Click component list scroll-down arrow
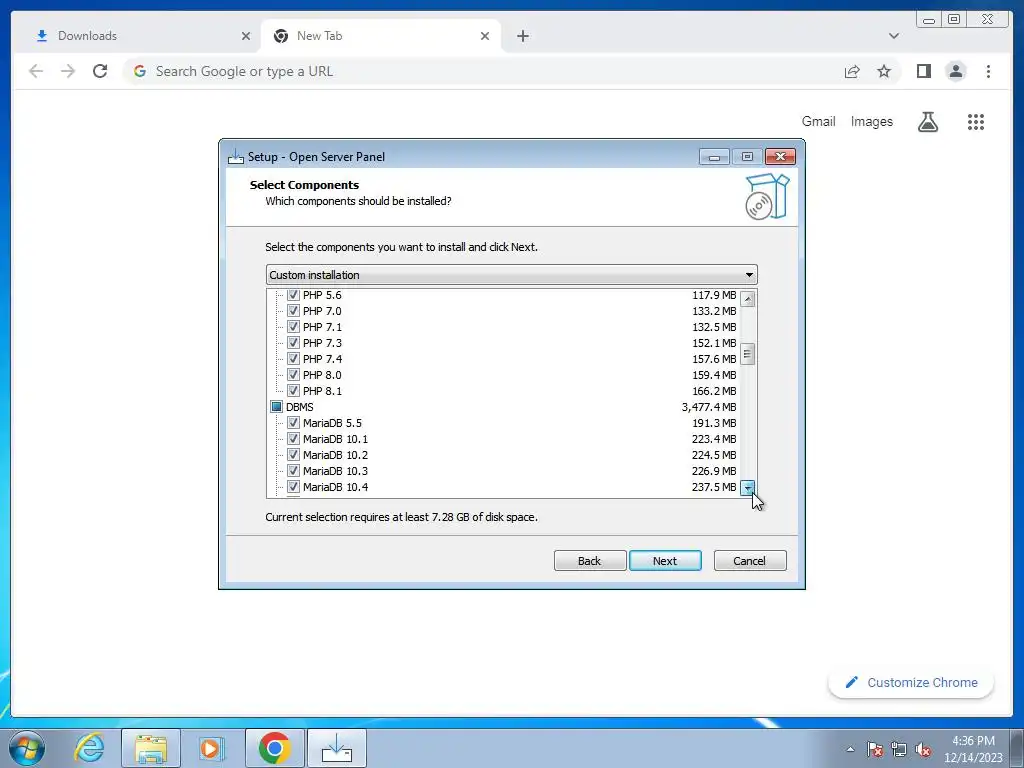This screenshot has width=1024, height=768. tap(748, 488)
